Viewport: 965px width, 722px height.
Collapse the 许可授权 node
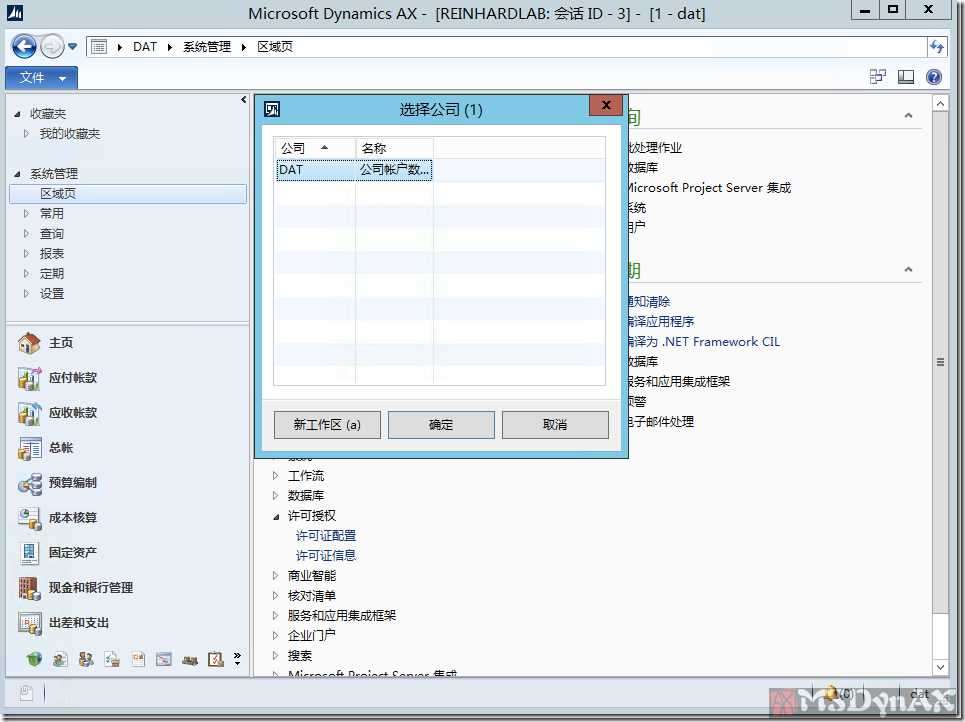(x=276, y=516)
